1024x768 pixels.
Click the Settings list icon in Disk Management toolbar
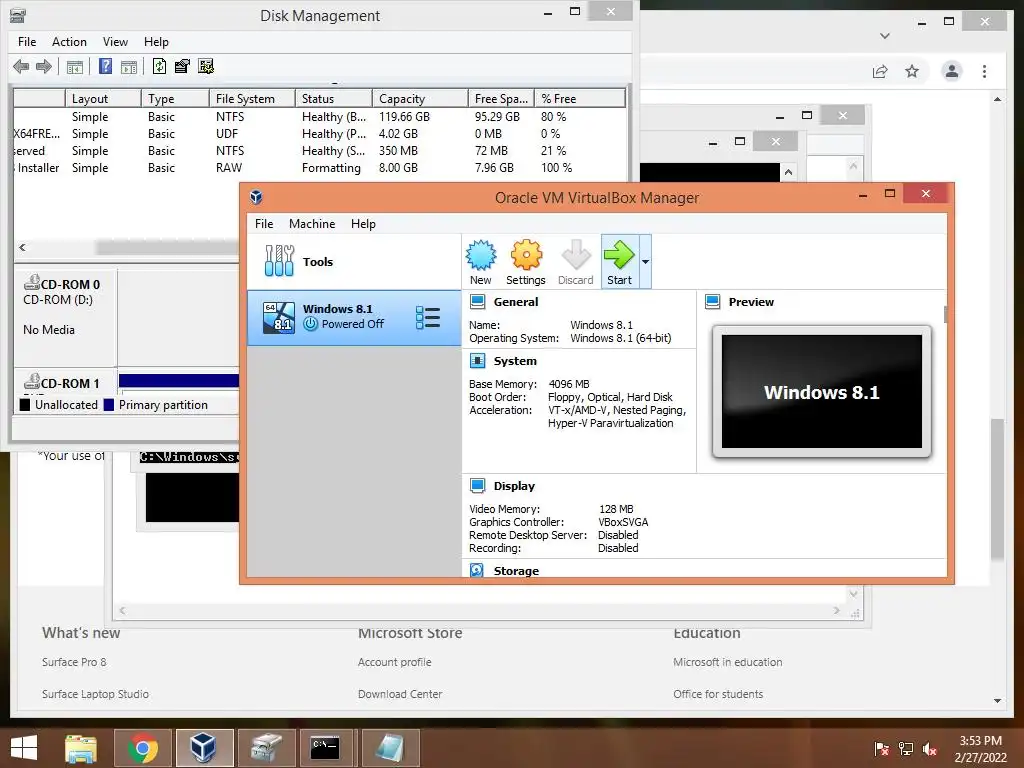click(206, 66)
